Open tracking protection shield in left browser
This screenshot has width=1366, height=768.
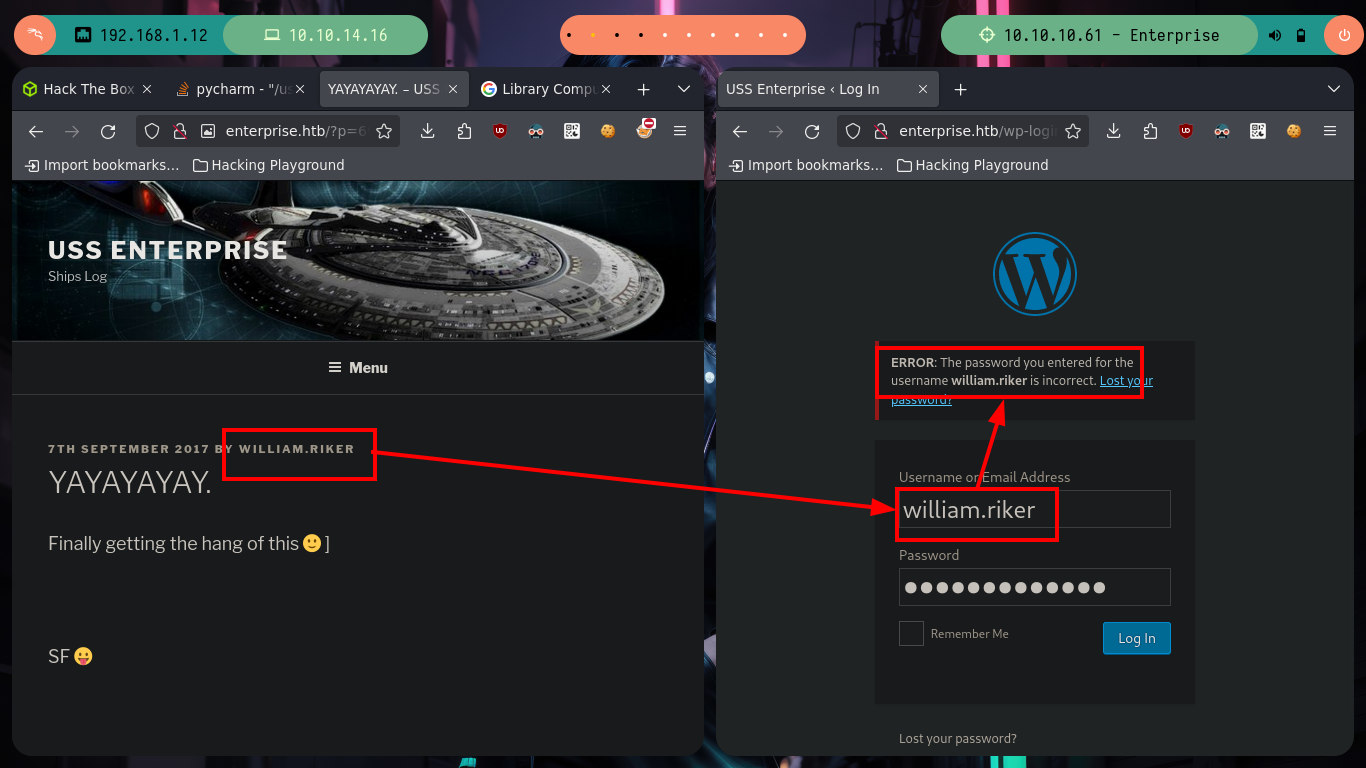[152, 131]
